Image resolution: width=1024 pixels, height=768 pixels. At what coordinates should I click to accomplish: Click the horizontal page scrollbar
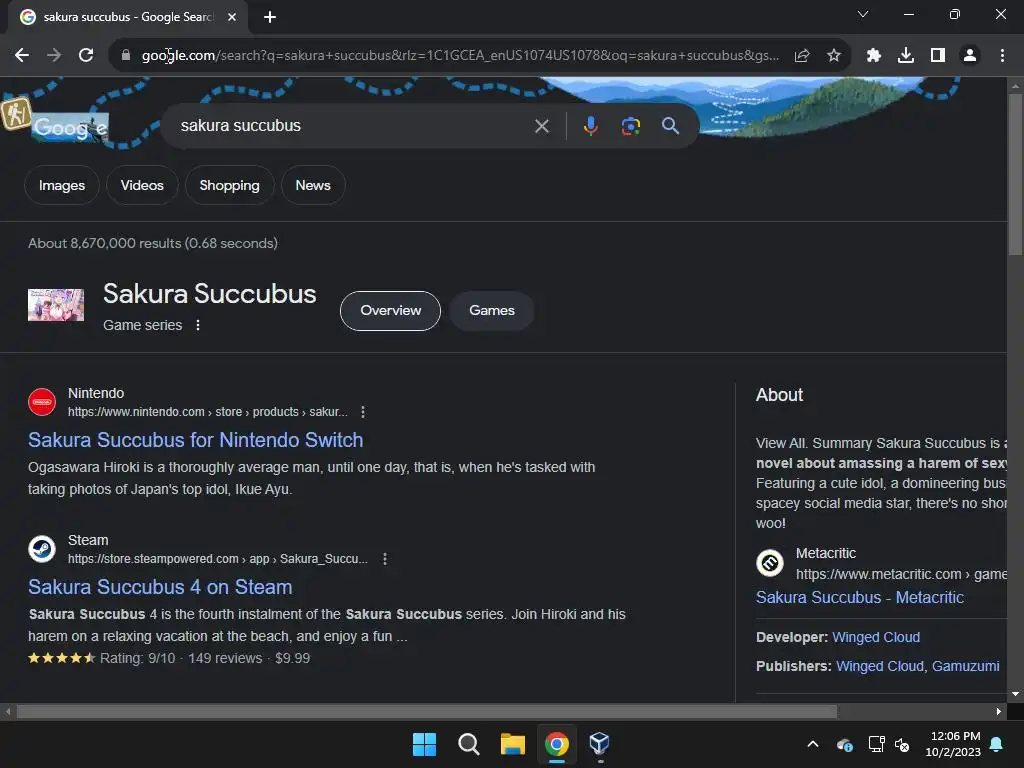click(427, 711)
